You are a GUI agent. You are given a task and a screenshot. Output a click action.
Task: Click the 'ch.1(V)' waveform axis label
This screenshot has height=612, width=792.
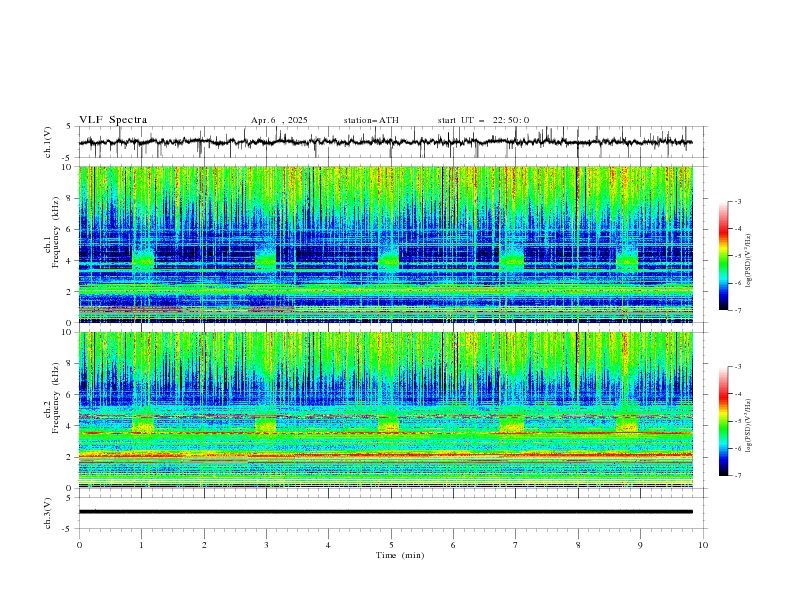point(48,142)
